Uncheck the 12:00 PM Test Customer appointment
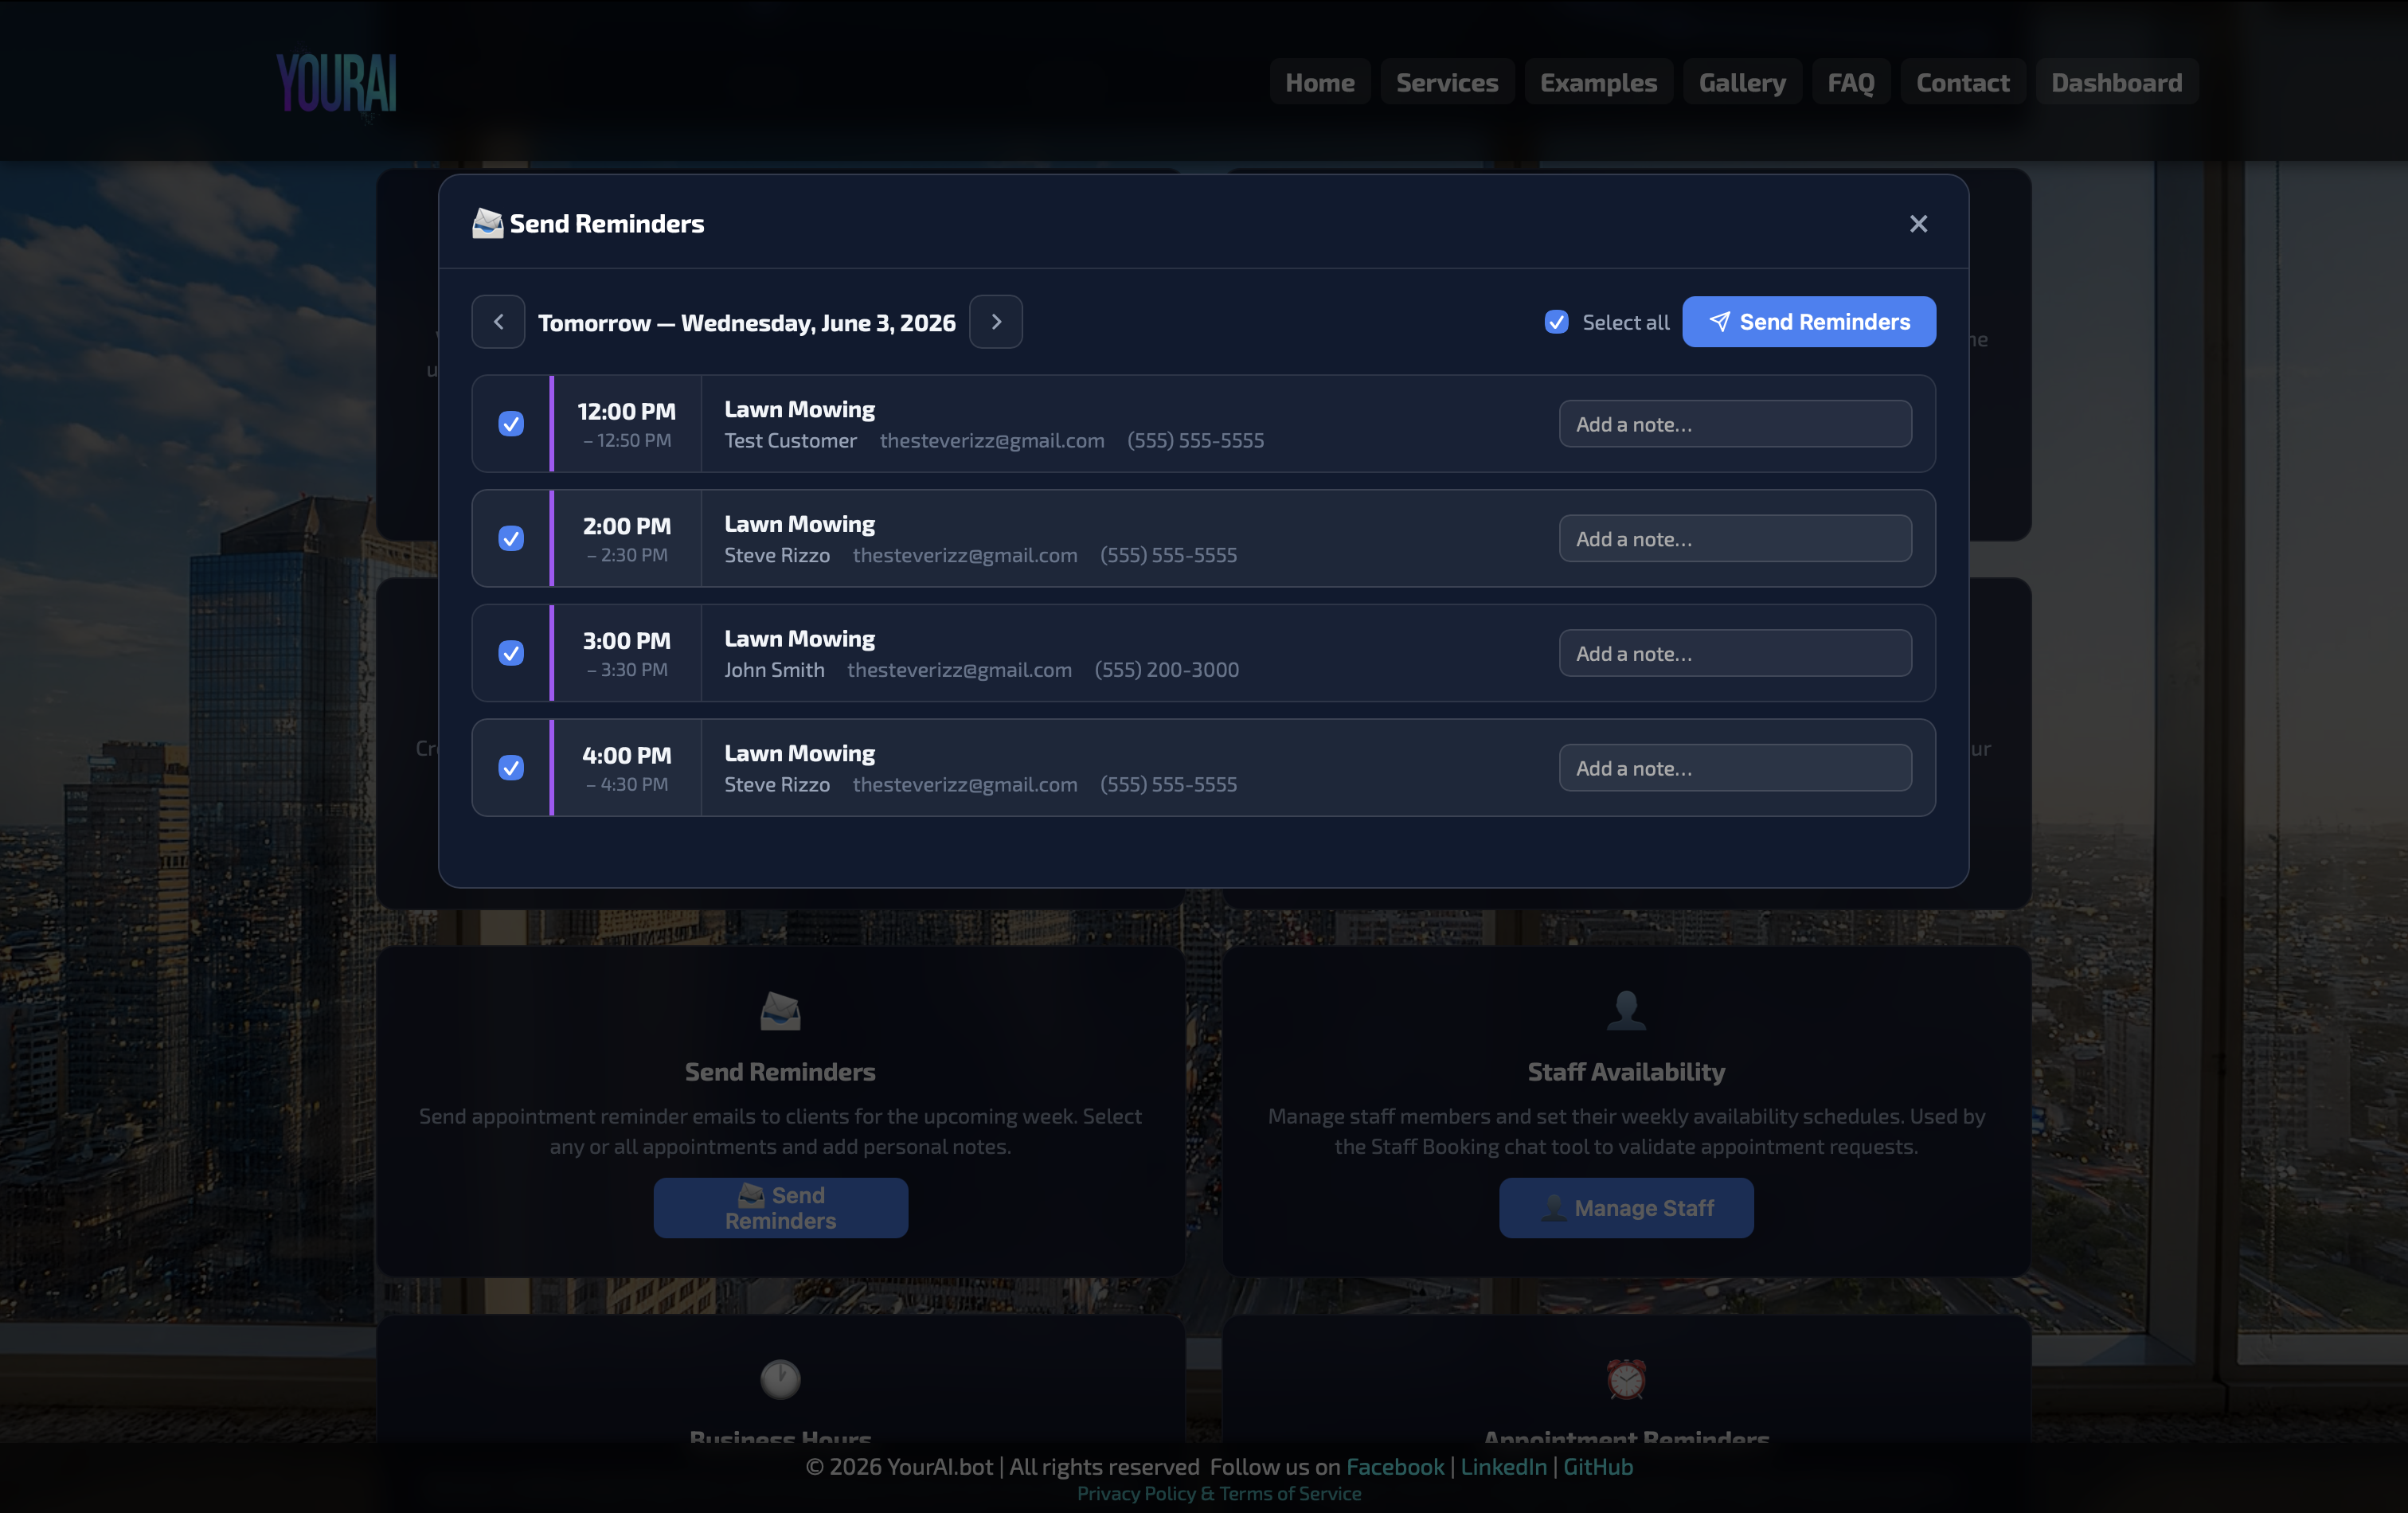Image resolution: width=2408 pixels, height=1513 pixels. [510, 424]
